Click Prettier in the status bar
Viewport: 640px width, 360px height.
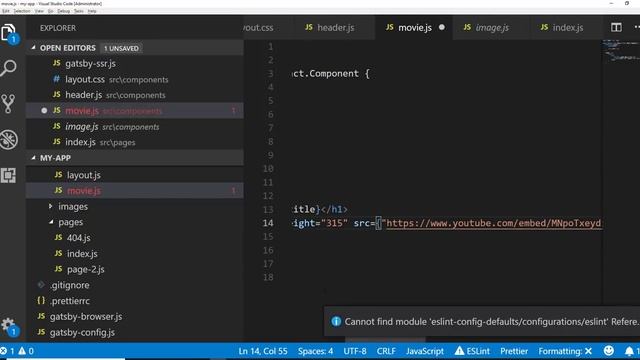point(514,351)
